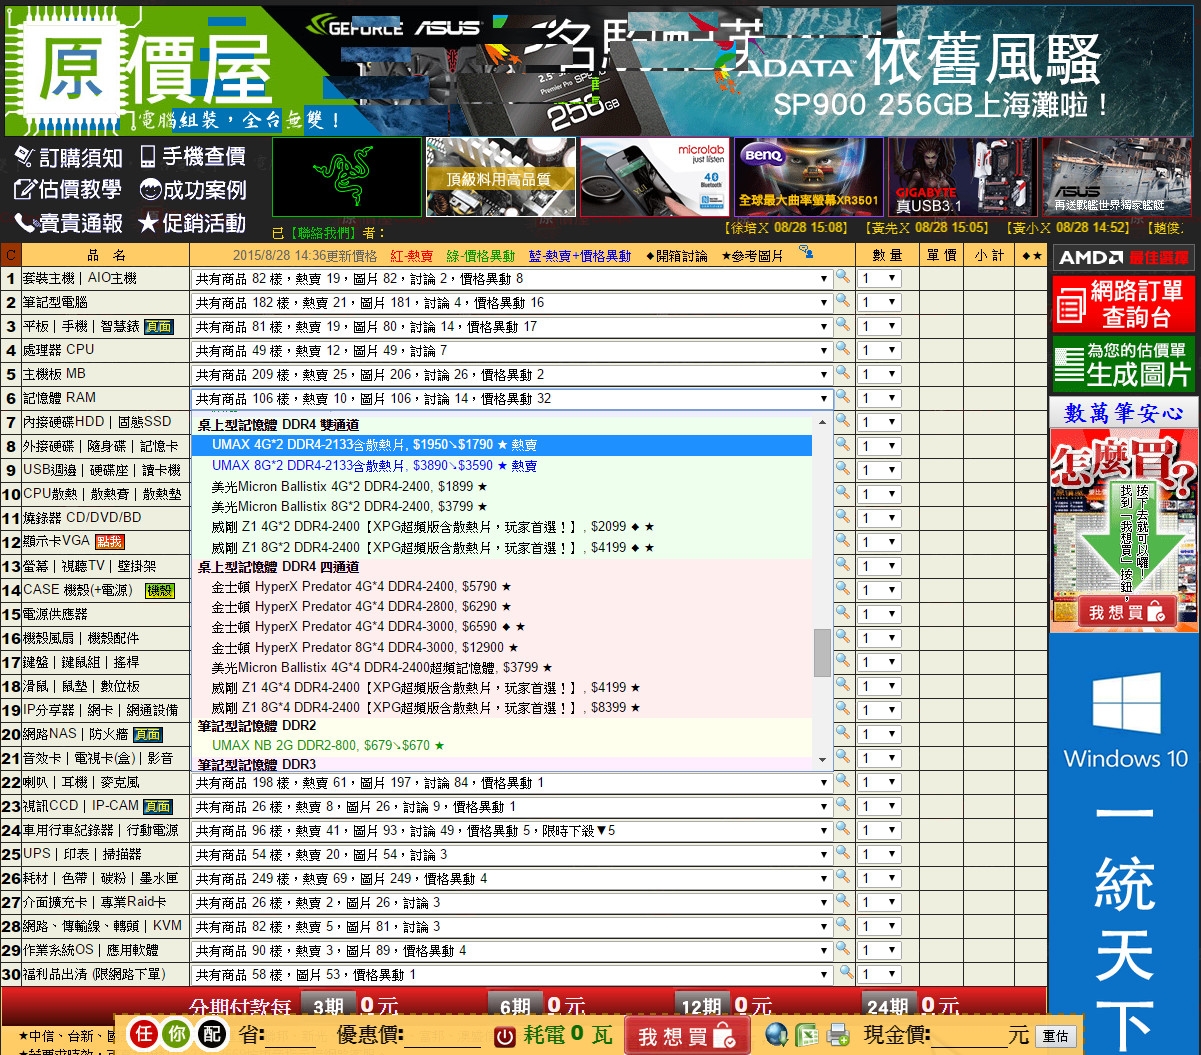Click 我想買 button in right sidebar ad

coord(1126,612)
